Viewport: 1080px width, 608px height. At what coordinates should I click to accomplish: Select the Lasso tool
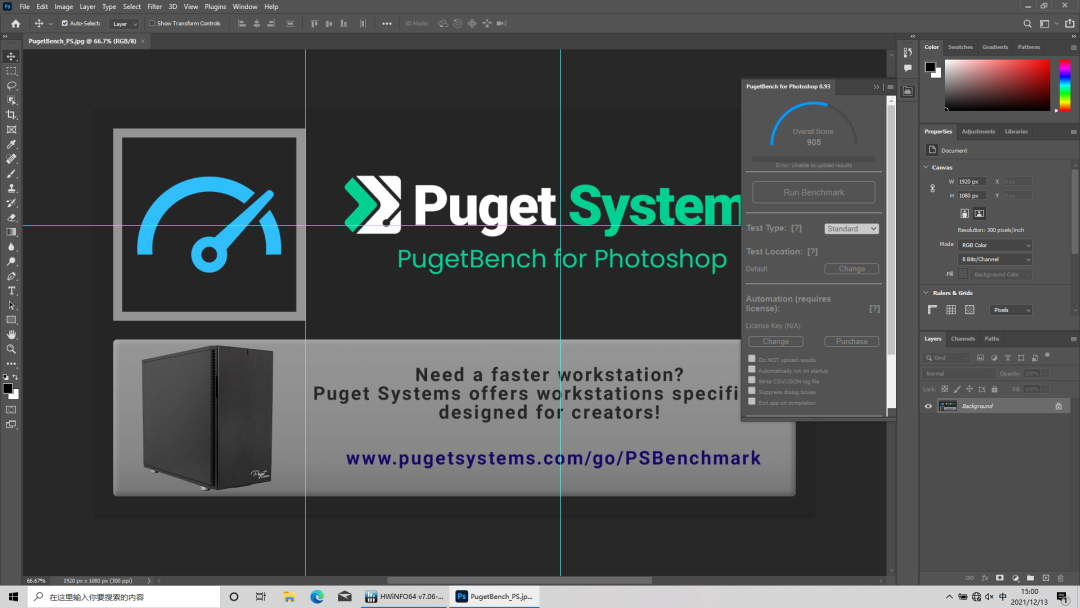[12, 86]
